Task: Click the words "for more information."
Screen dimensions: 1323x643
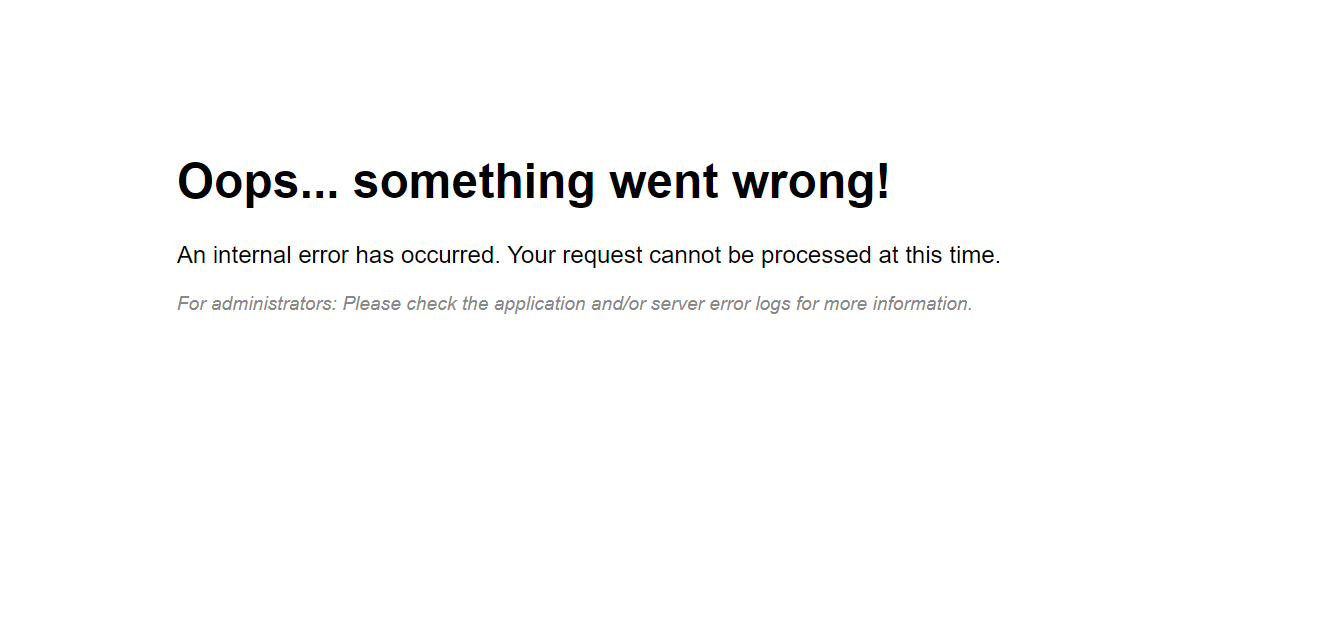Action: tap(884, 304)
